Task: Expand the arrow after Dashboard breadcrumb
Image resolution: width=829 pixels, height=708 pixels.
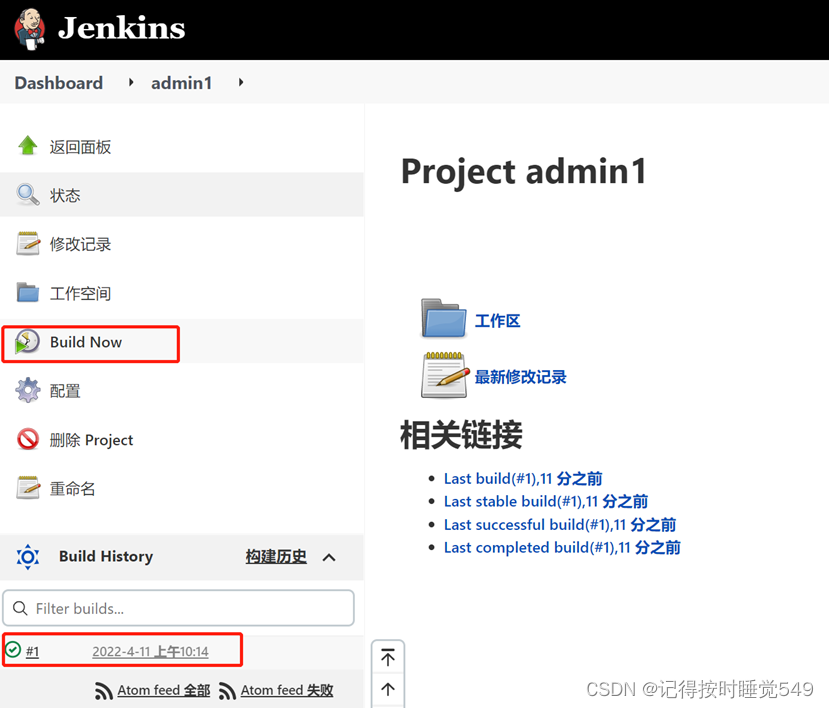Action: click(131, 82)
